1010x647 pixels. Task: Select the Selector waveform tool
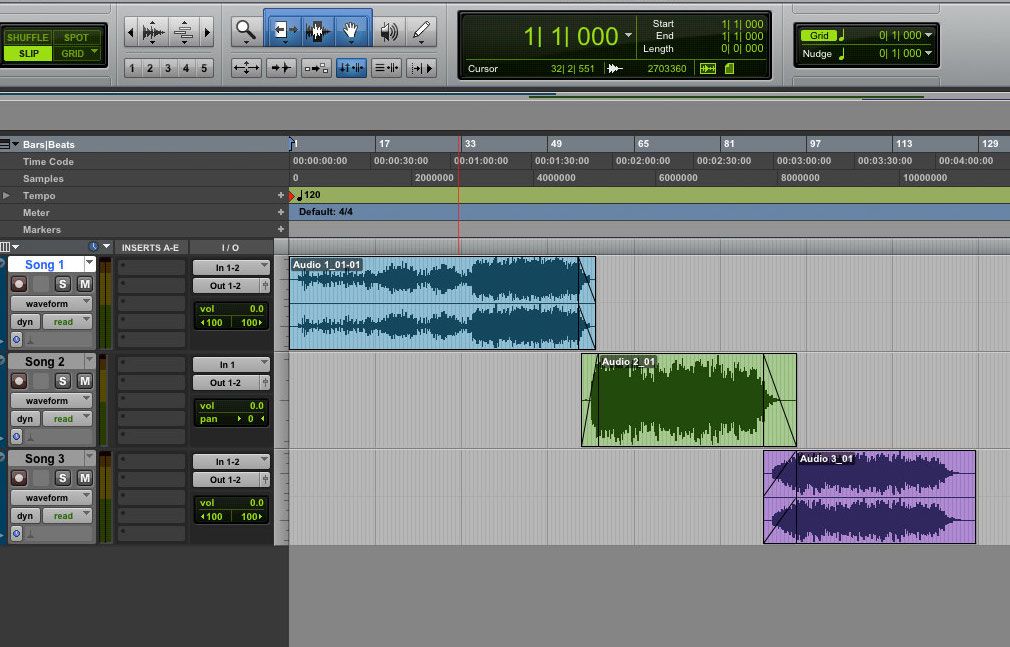[x=318, y=31]
